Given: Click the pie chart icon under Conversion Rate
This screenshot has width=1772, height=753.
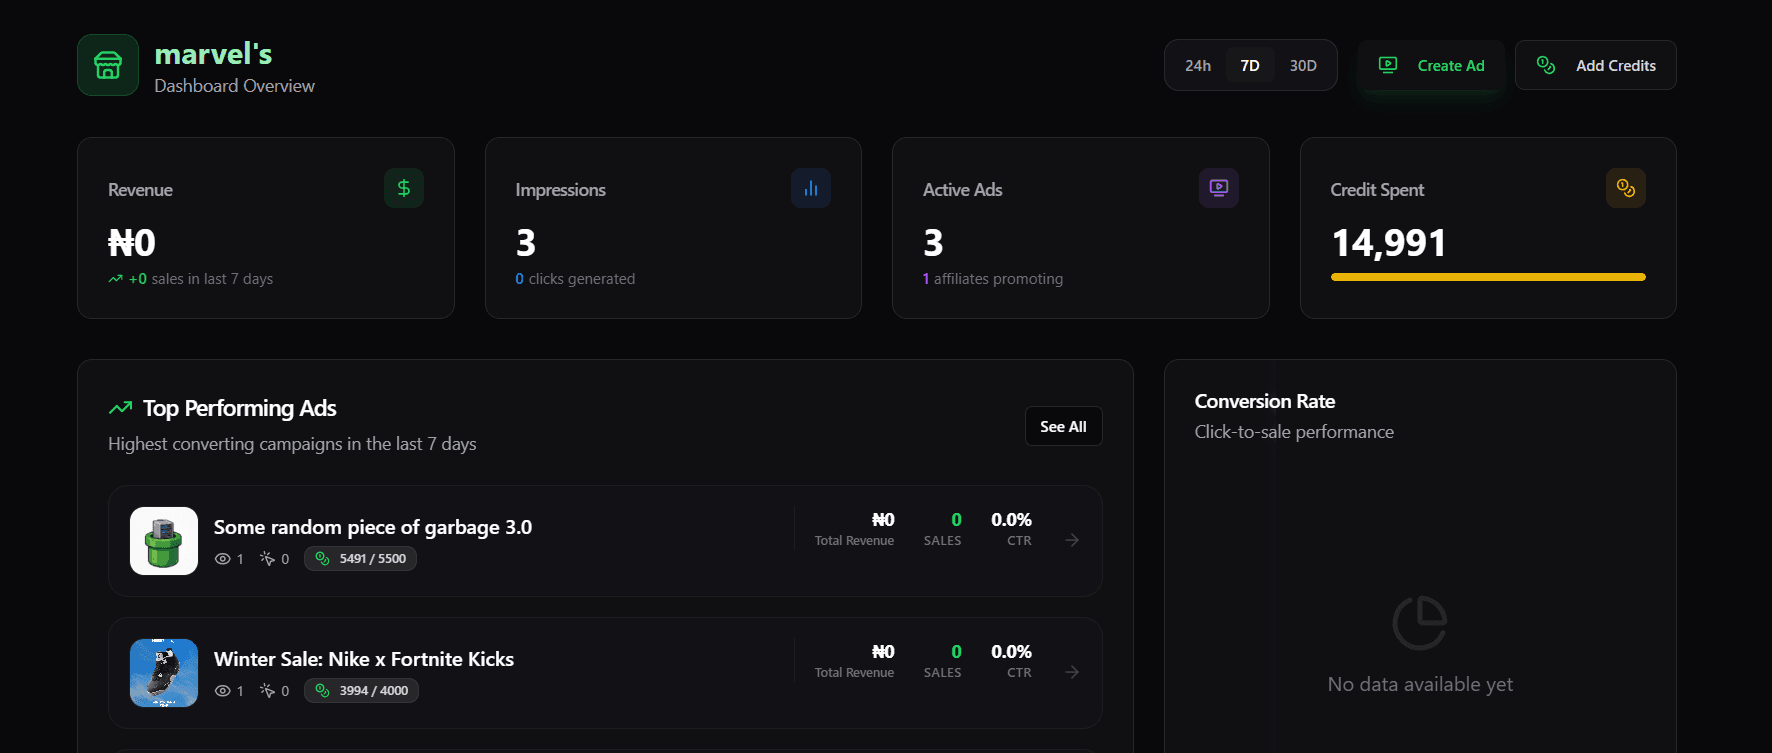Looking at the screenshot, I should (1419, 623).
